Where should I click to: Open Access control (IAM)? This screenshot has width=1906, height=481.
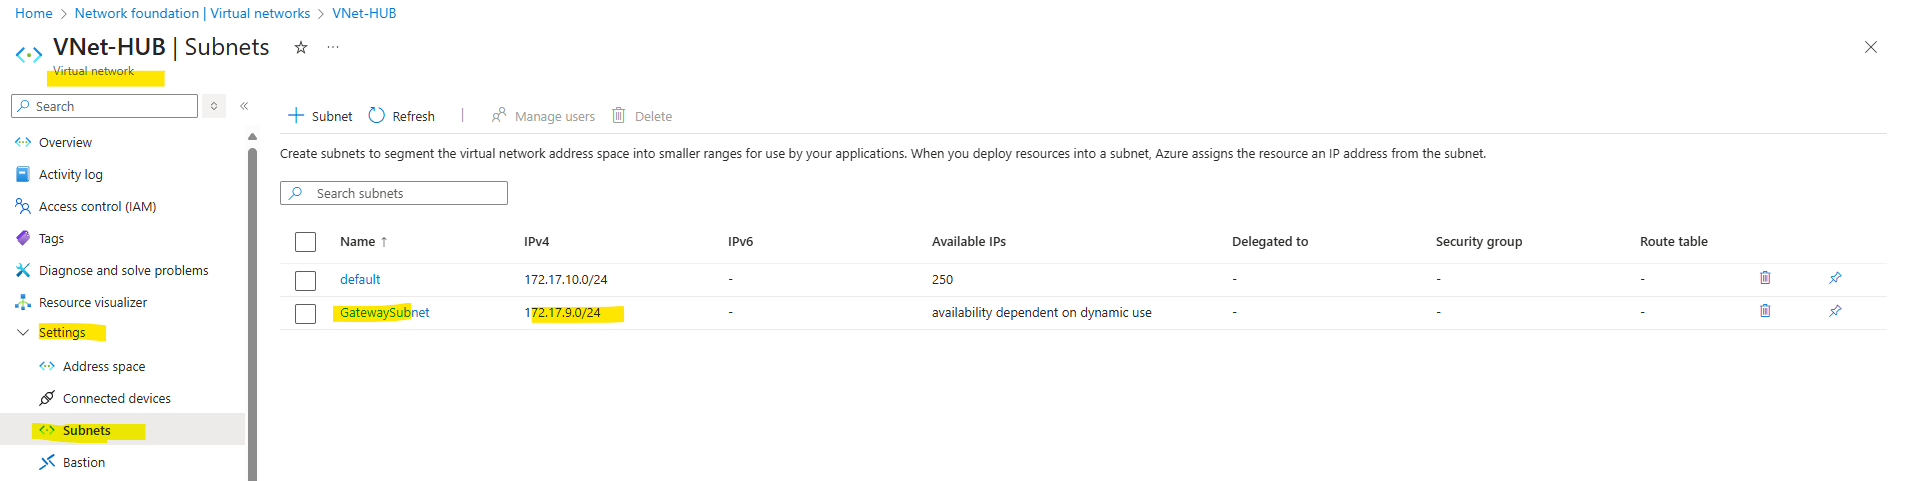pyautogui.click(x=97, y=206)
